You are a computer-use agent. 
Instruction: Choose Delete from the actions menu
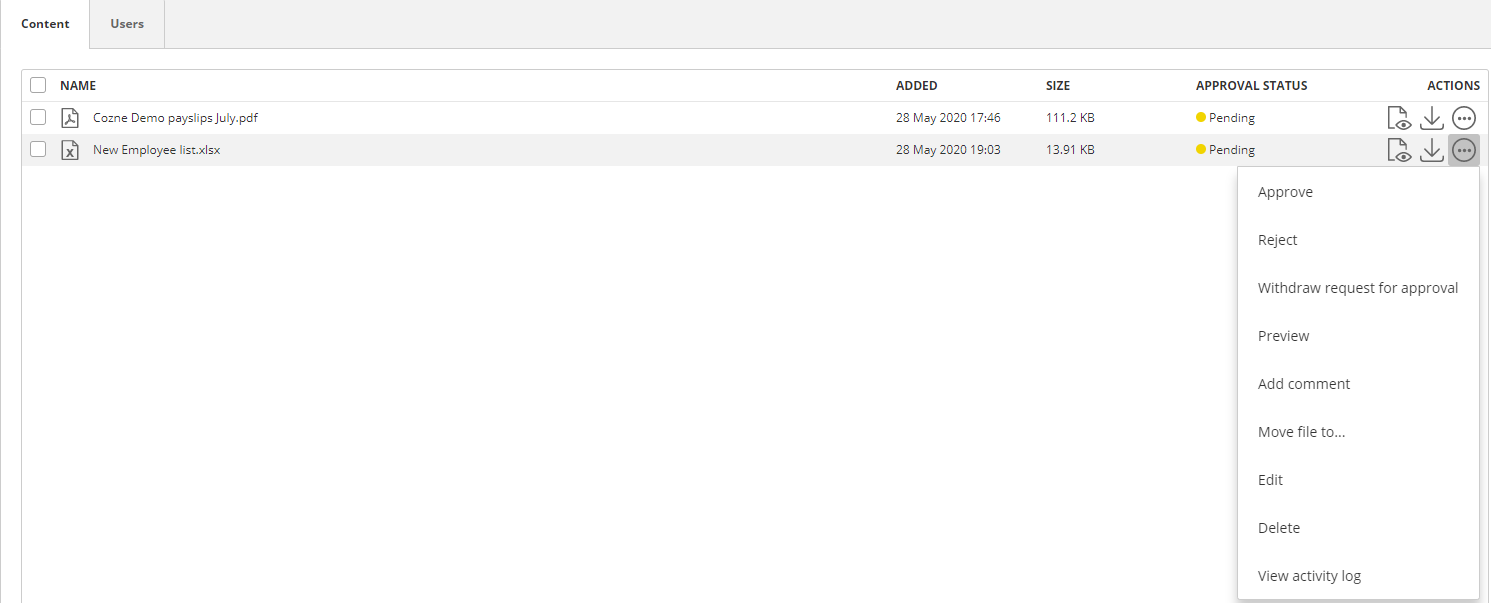pos(1278,527)
